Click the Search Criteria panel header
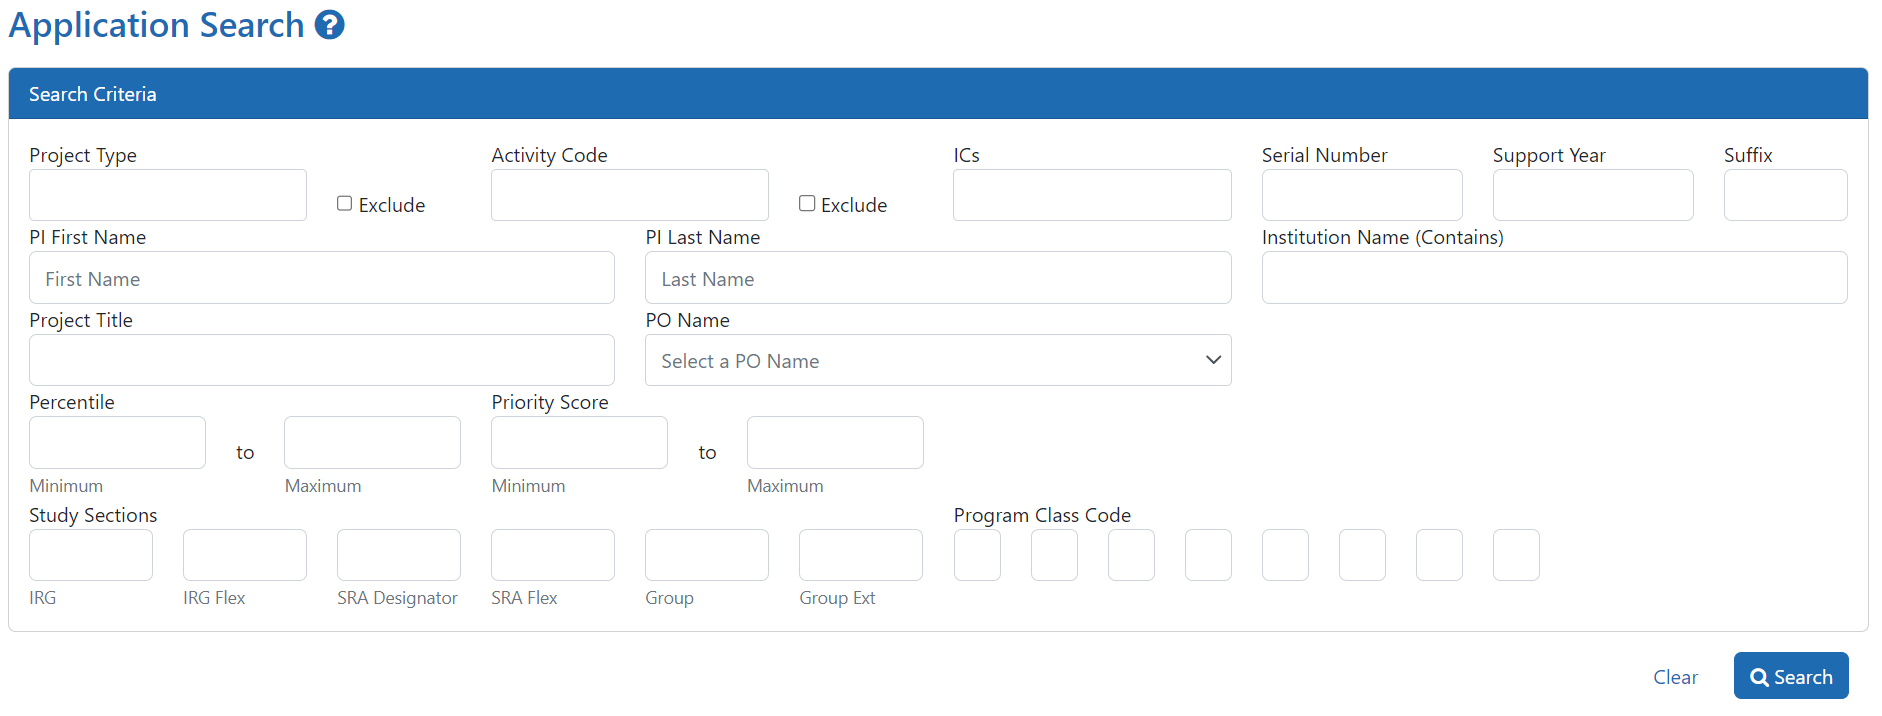The height and width of the screenshot is (716, 1882). (x=938, y=94)
